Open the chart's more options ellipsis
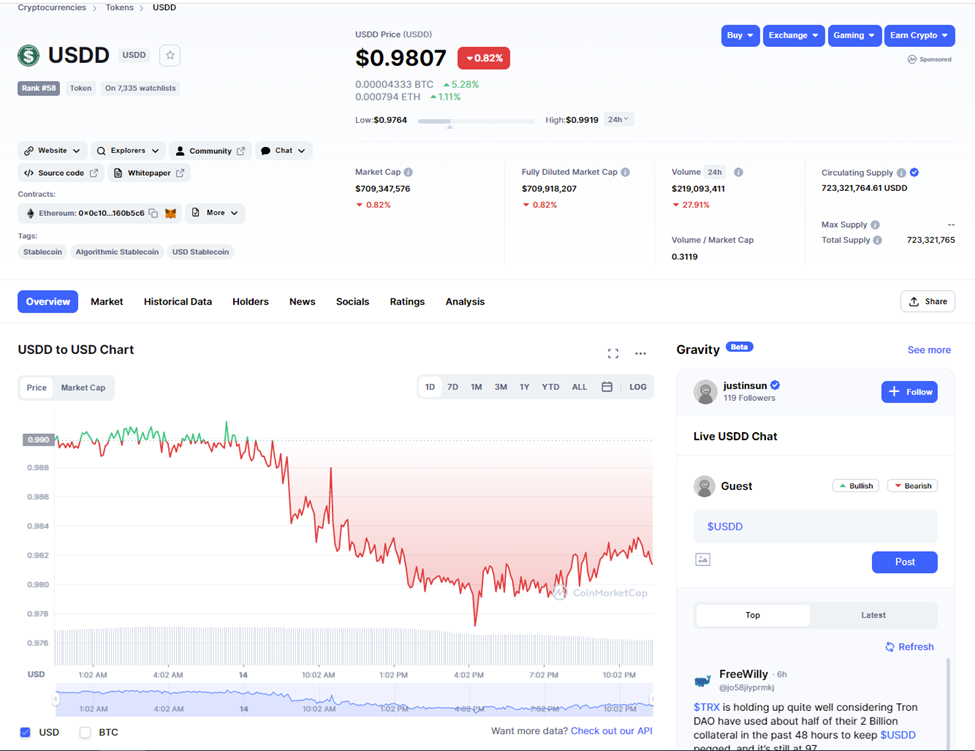This screenshot has height=751, width=975. click(x=640, y=353)
